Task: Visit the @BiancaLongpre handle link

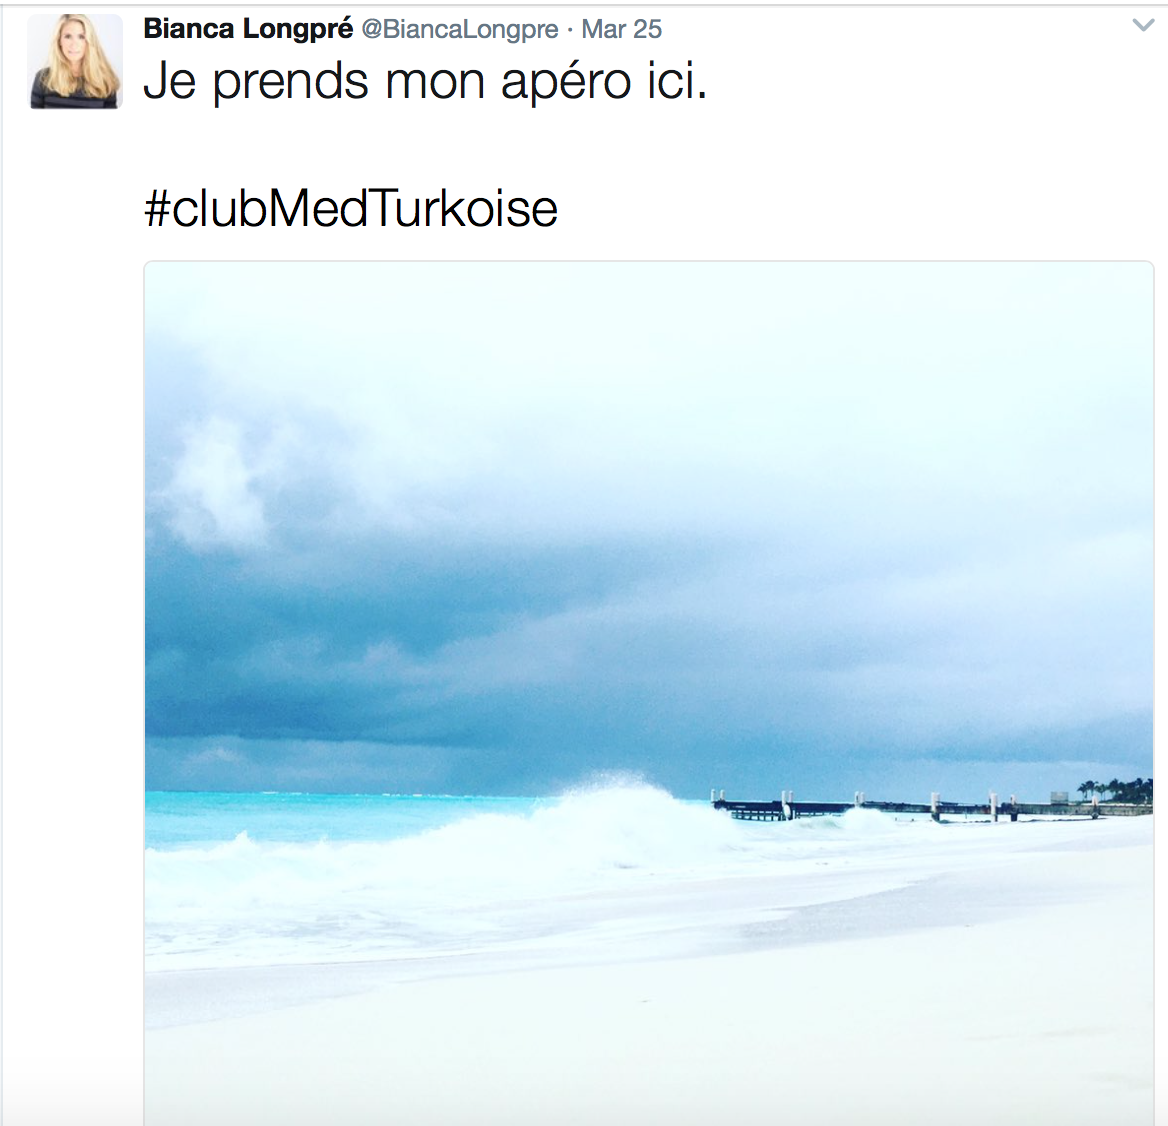Action: pyautogui.click(x=460, y=29)
